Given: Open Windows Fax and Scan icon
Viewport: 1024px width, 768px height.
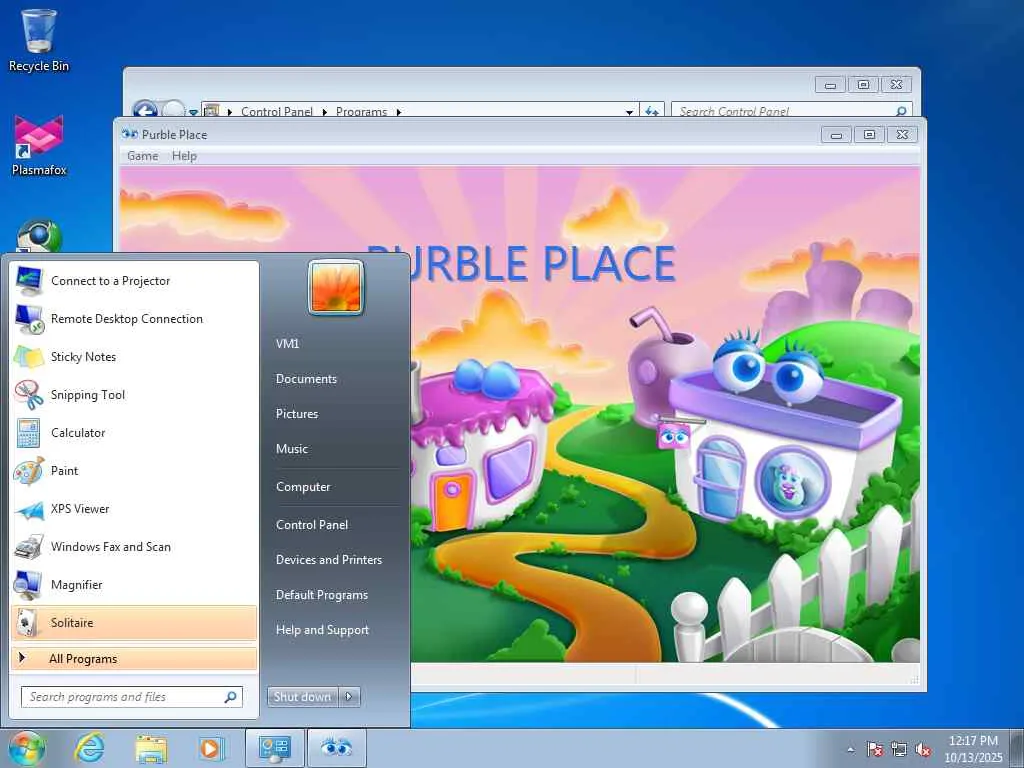Looking at the screenshot, I should point(29,547).
